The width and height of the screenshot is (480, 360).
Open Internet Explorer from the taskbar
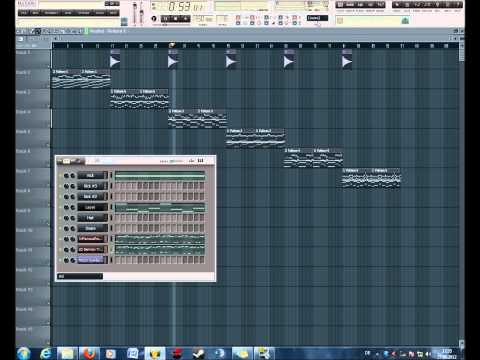pos(46,353)
